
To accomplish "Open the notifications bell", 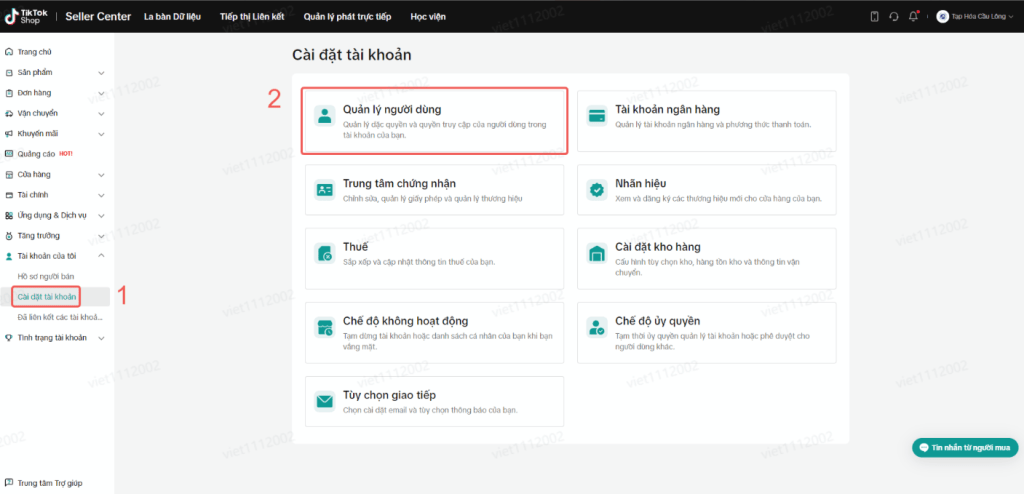I will (913, 16).
